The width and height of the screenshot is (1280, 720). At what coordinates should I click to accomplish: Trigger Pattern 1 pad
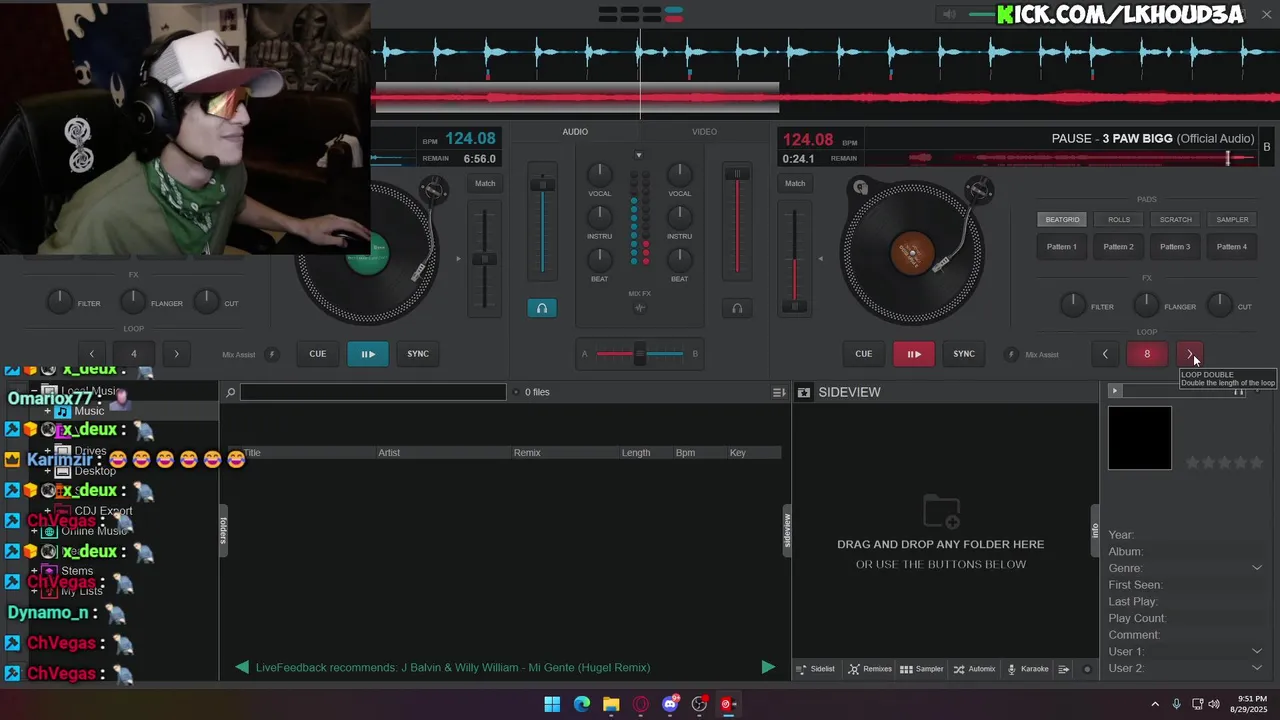coord(1062,246)
